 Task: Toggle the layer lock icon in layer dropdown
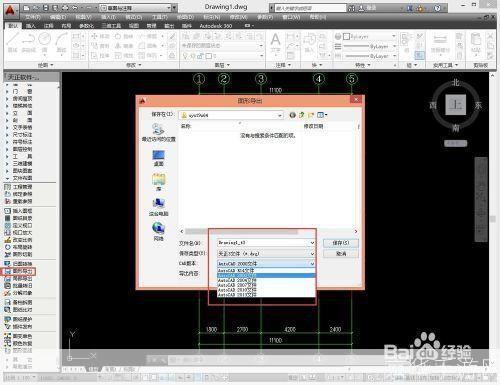click(200, 56)
